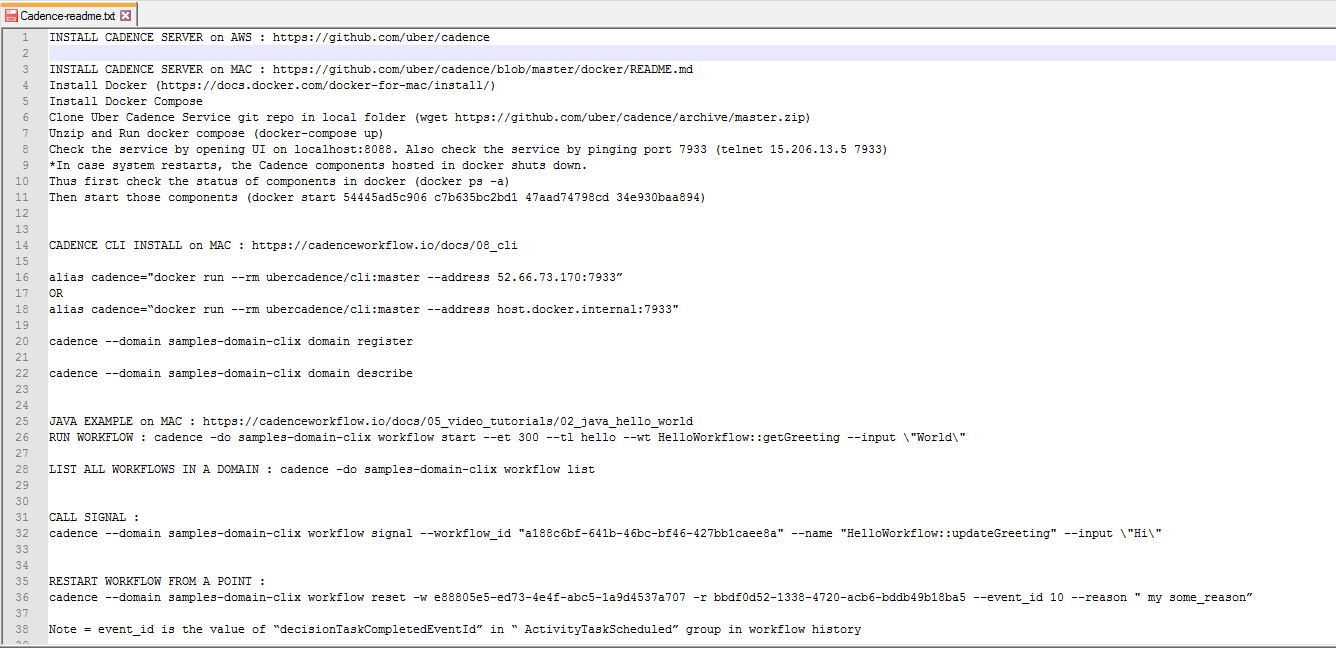Click the 02_java_hello_world tutorial URL
Viewport: 1336px width, 648px height.
[x=447, y=421]
